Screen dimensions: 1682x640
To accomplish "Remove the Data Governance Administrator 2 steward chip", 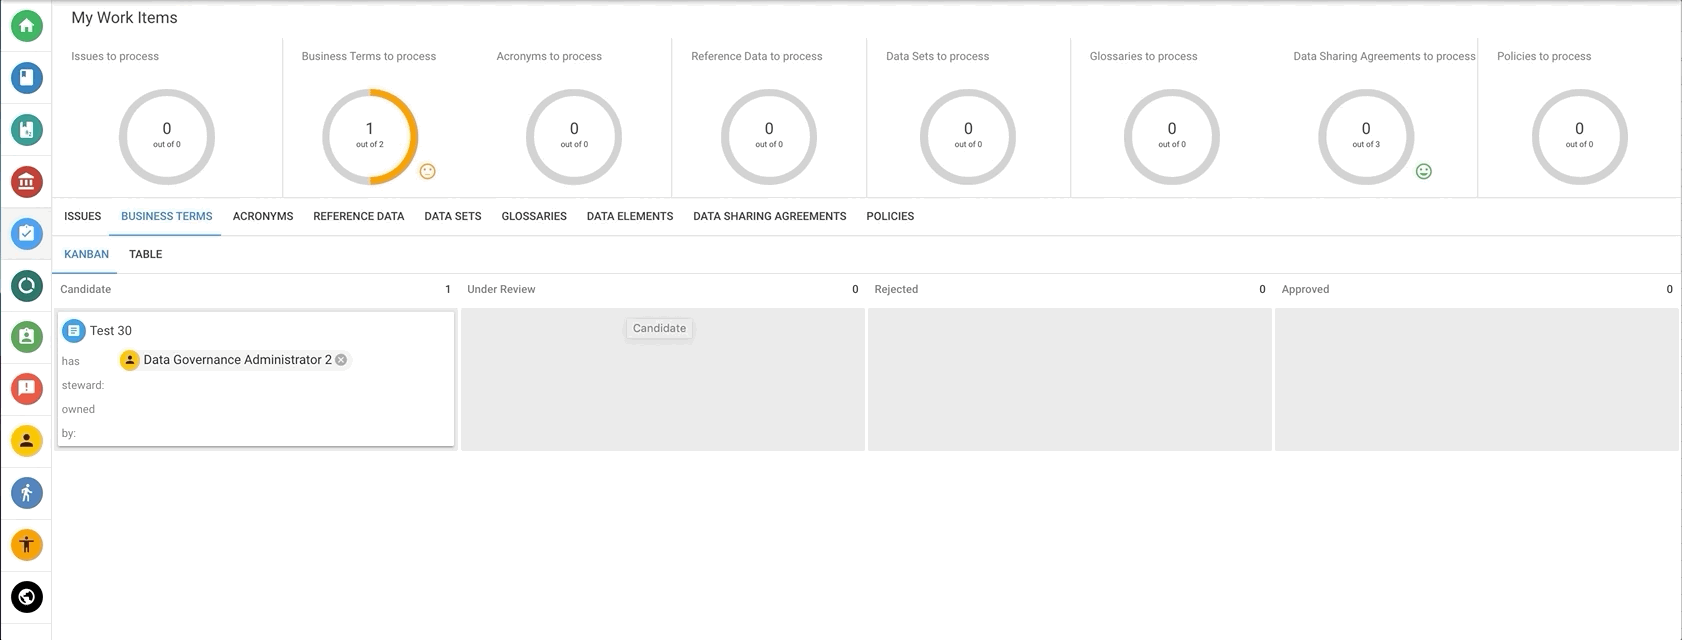I will 341,360.
